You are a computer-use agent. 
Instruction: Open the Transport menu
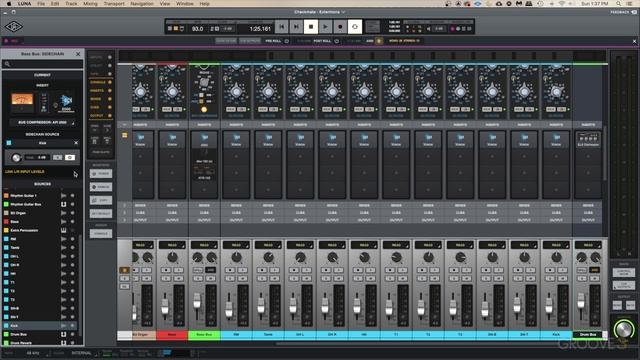(x=114, y=4)
